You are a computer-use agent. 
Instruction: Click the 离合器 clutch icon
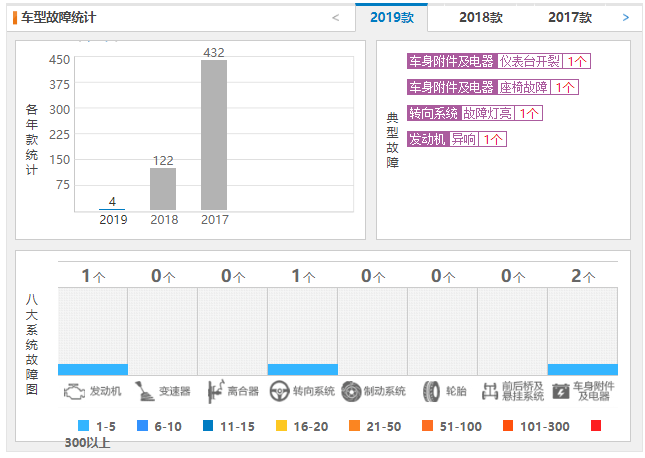[215, 391]
